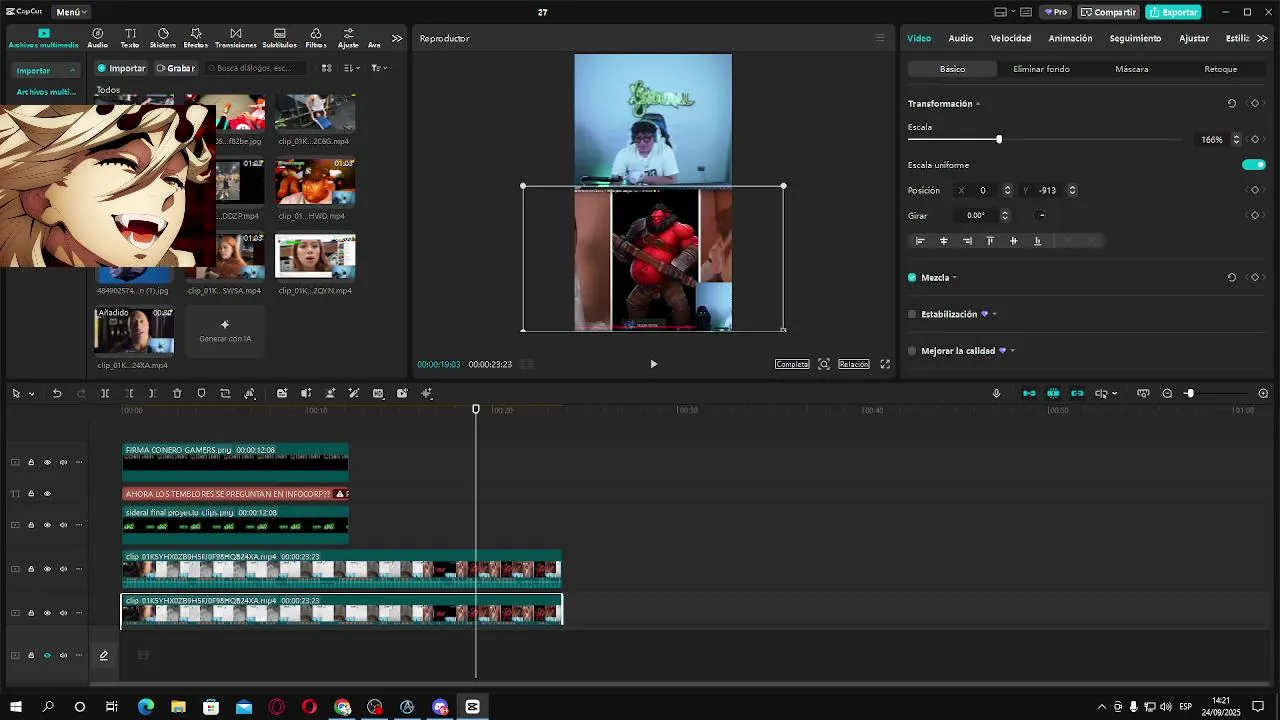Click the Relación aspect ratio button

(x=853, y=364)
